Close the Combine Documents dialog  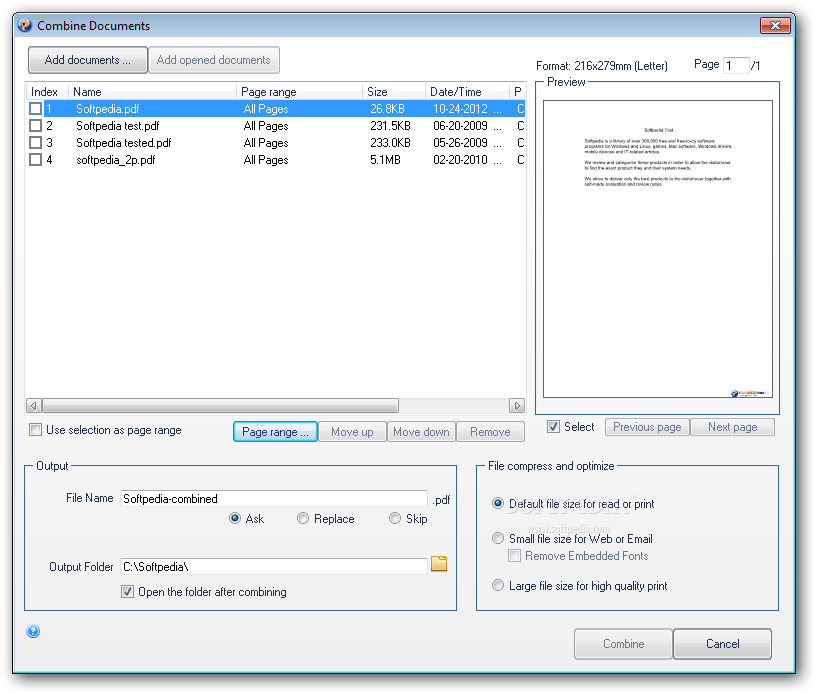(x=775, y=25)
